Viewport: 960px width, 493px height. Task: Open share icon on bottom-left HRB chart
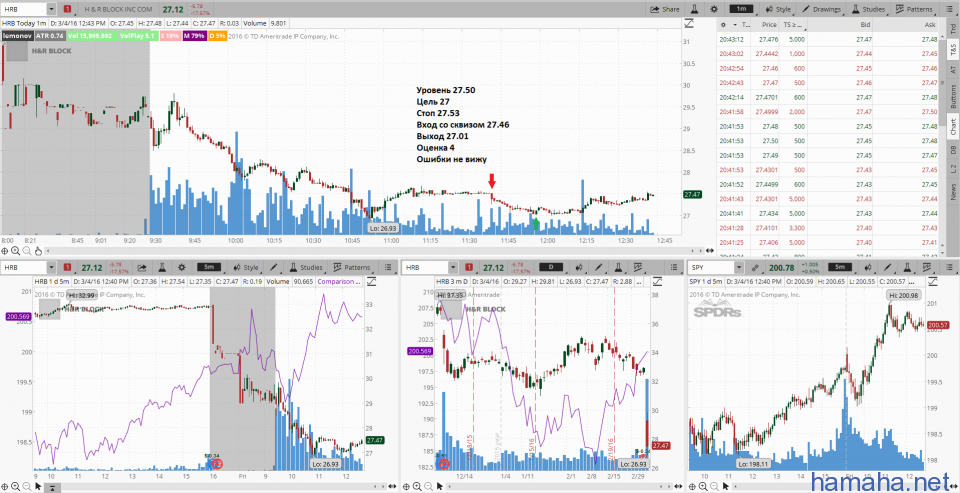(143, 268)
